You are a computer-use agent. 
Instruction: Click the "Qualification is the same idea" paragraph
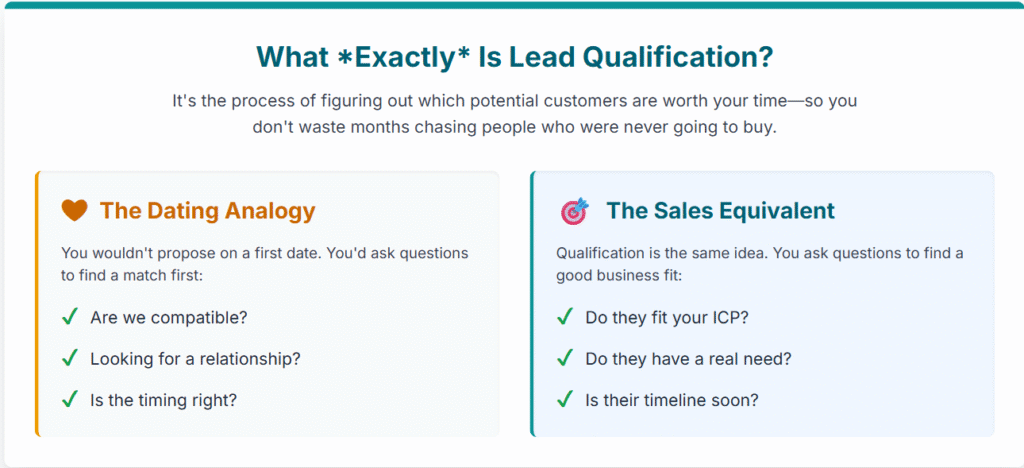coord(759,264)
